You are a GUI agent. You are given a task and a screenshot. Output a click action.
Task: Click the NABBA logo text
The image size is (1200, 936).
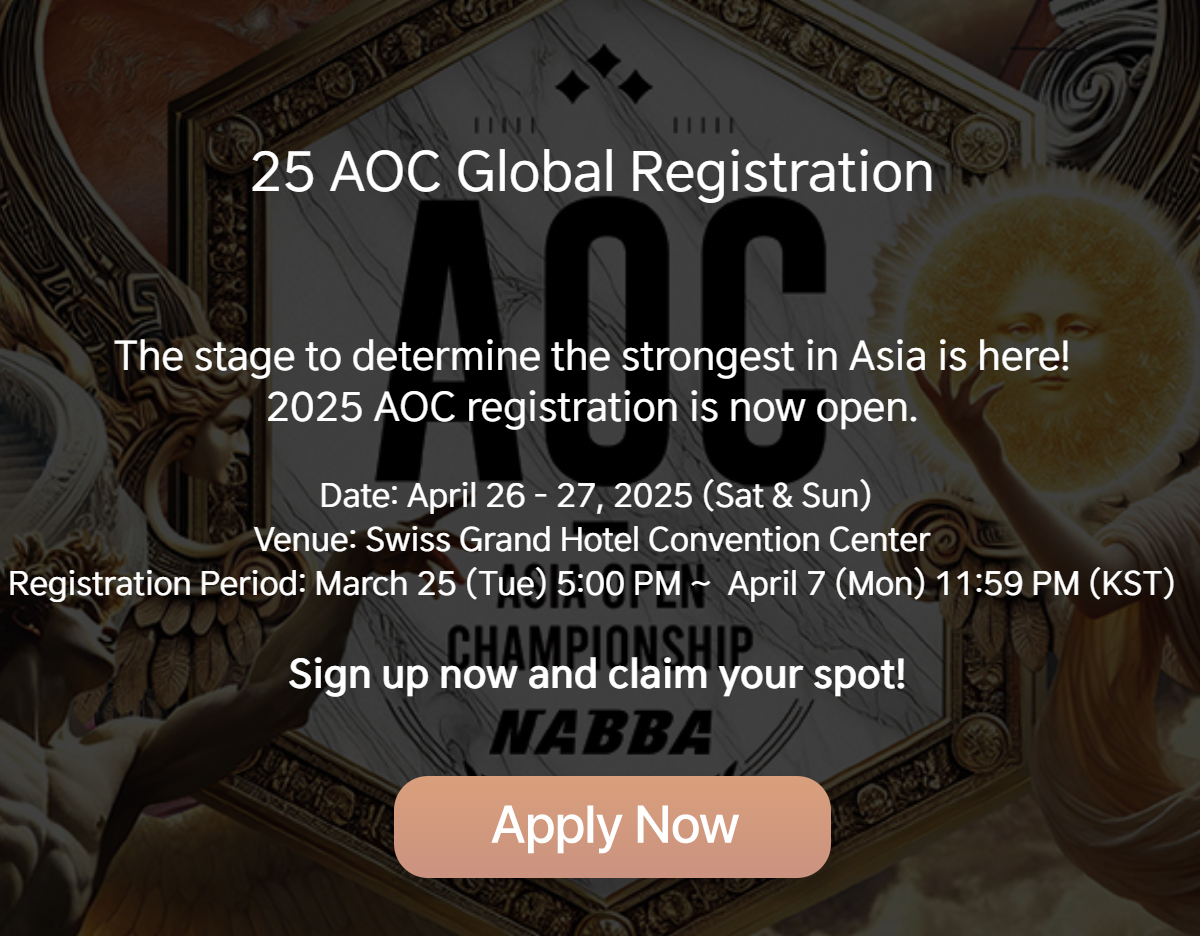602,733
